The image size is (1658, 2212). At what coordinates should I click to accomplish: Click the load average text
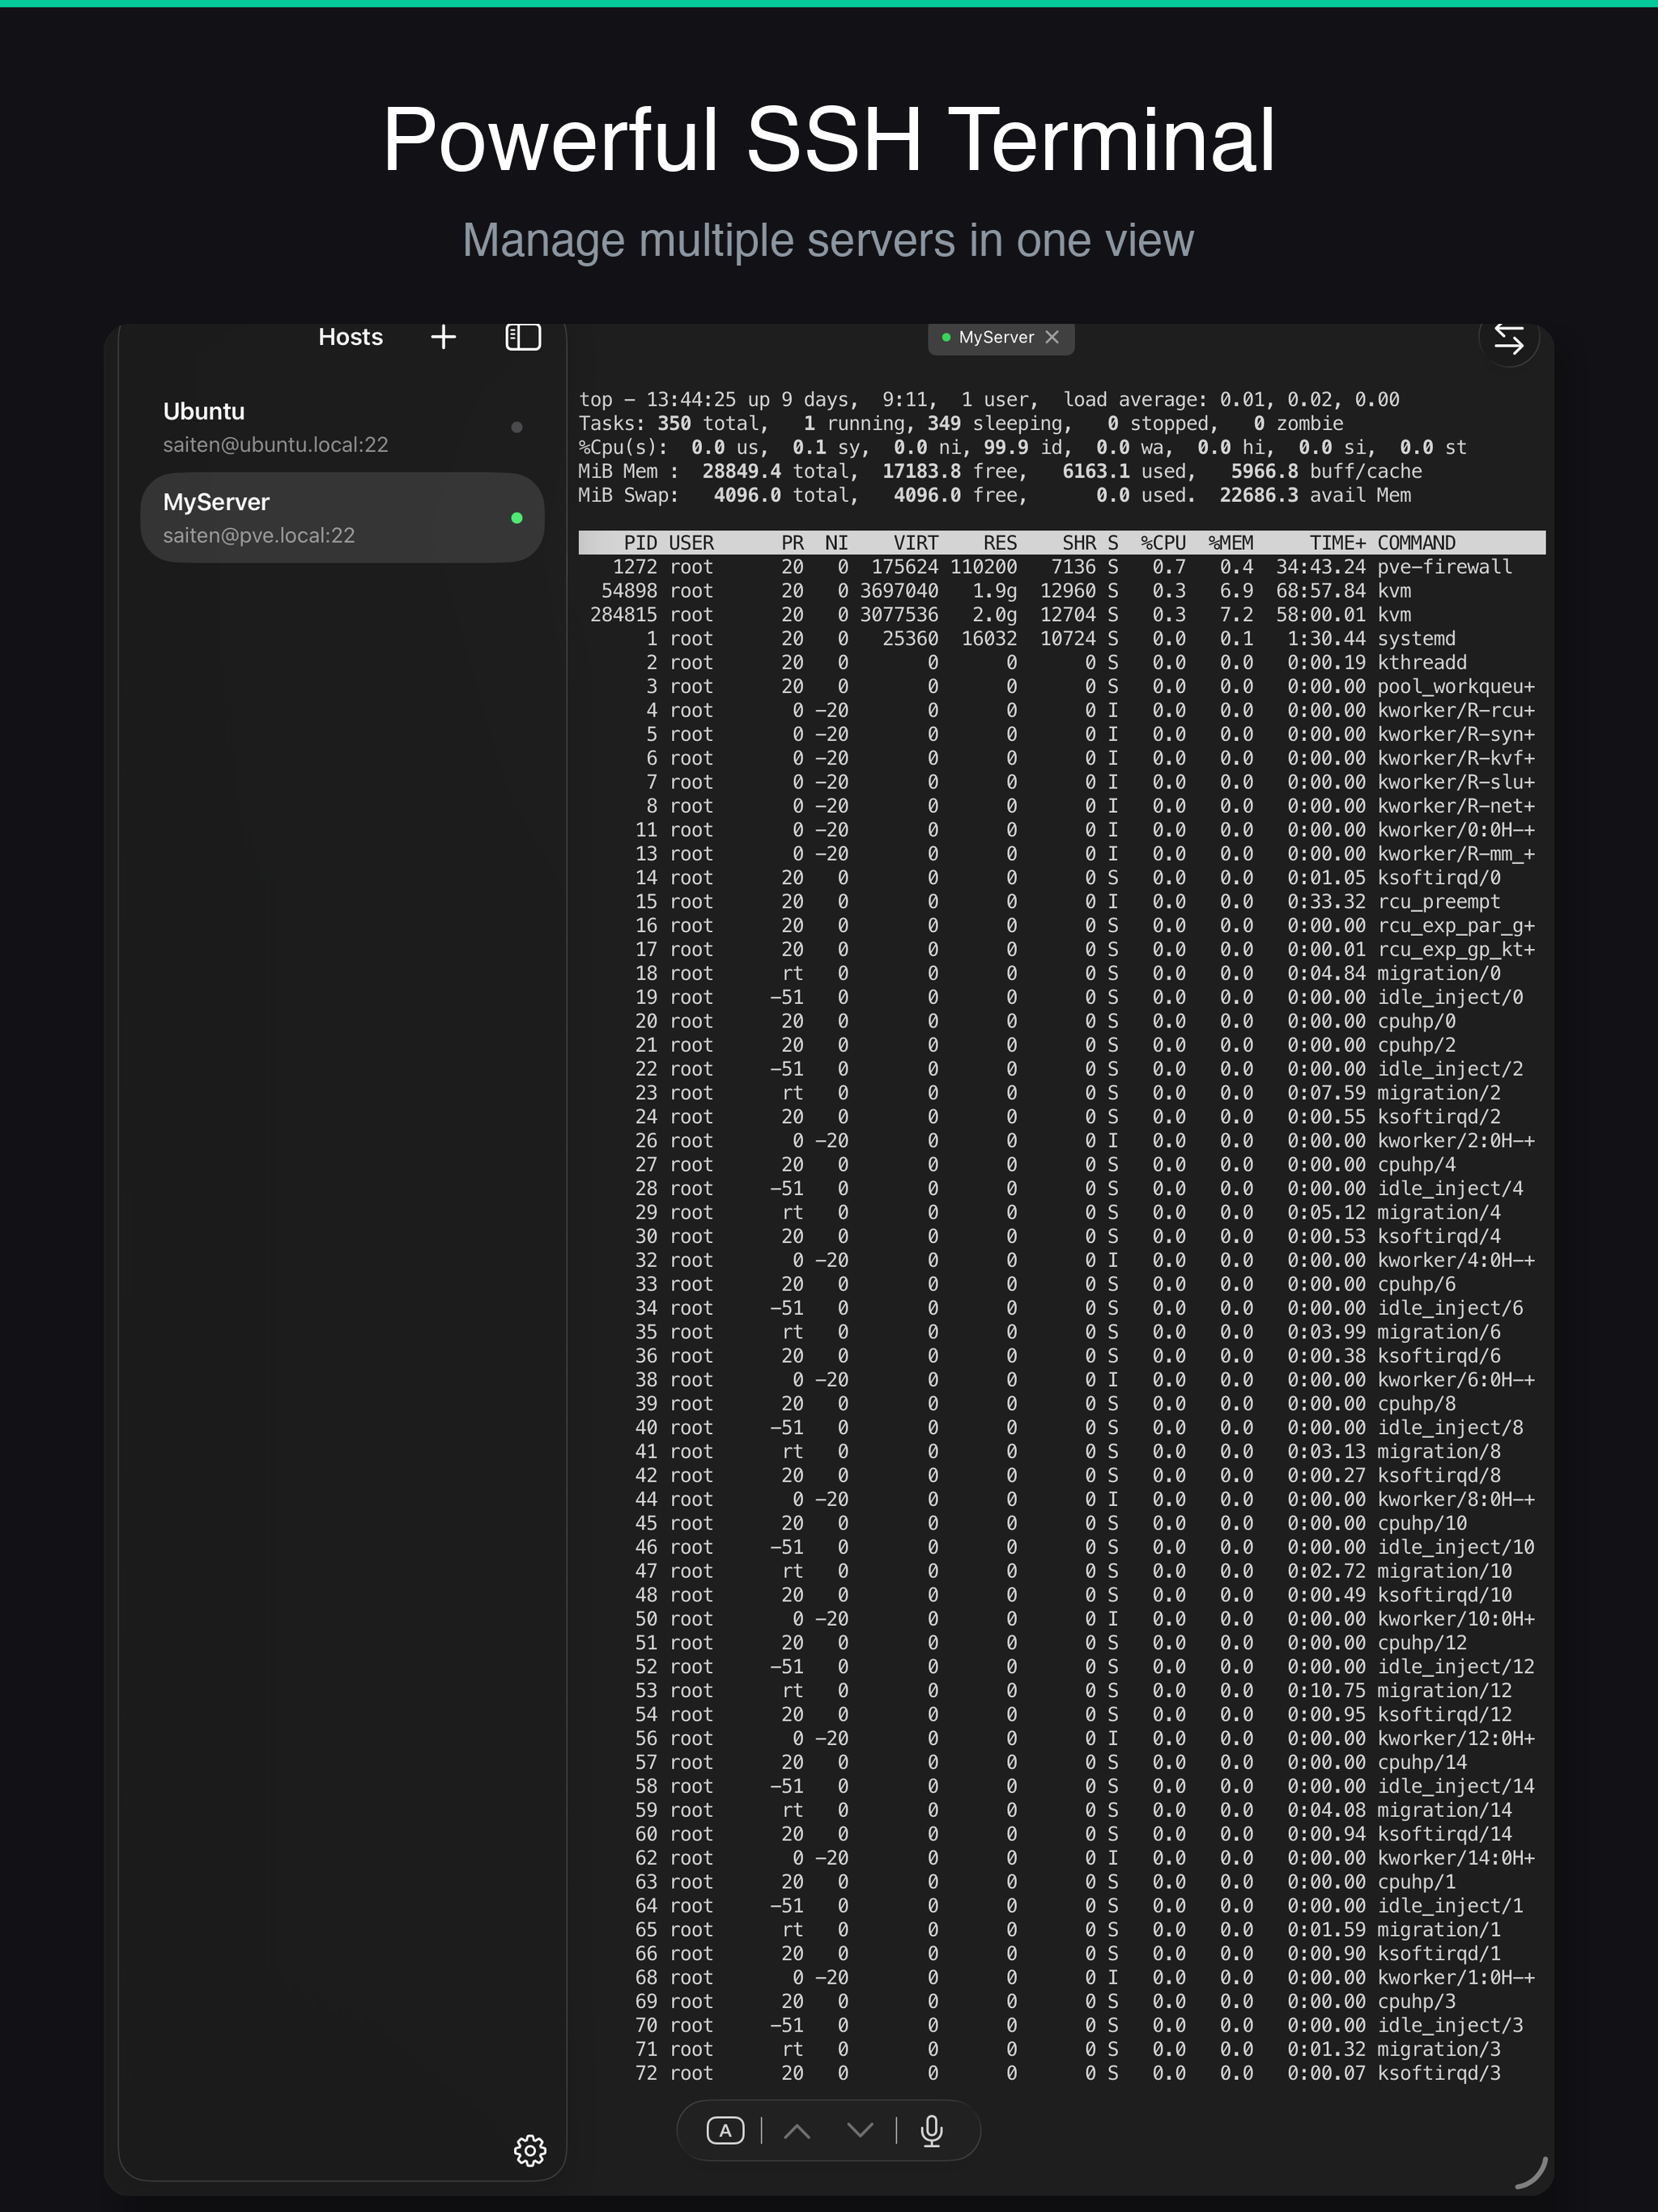click(x=1230, y=400)
